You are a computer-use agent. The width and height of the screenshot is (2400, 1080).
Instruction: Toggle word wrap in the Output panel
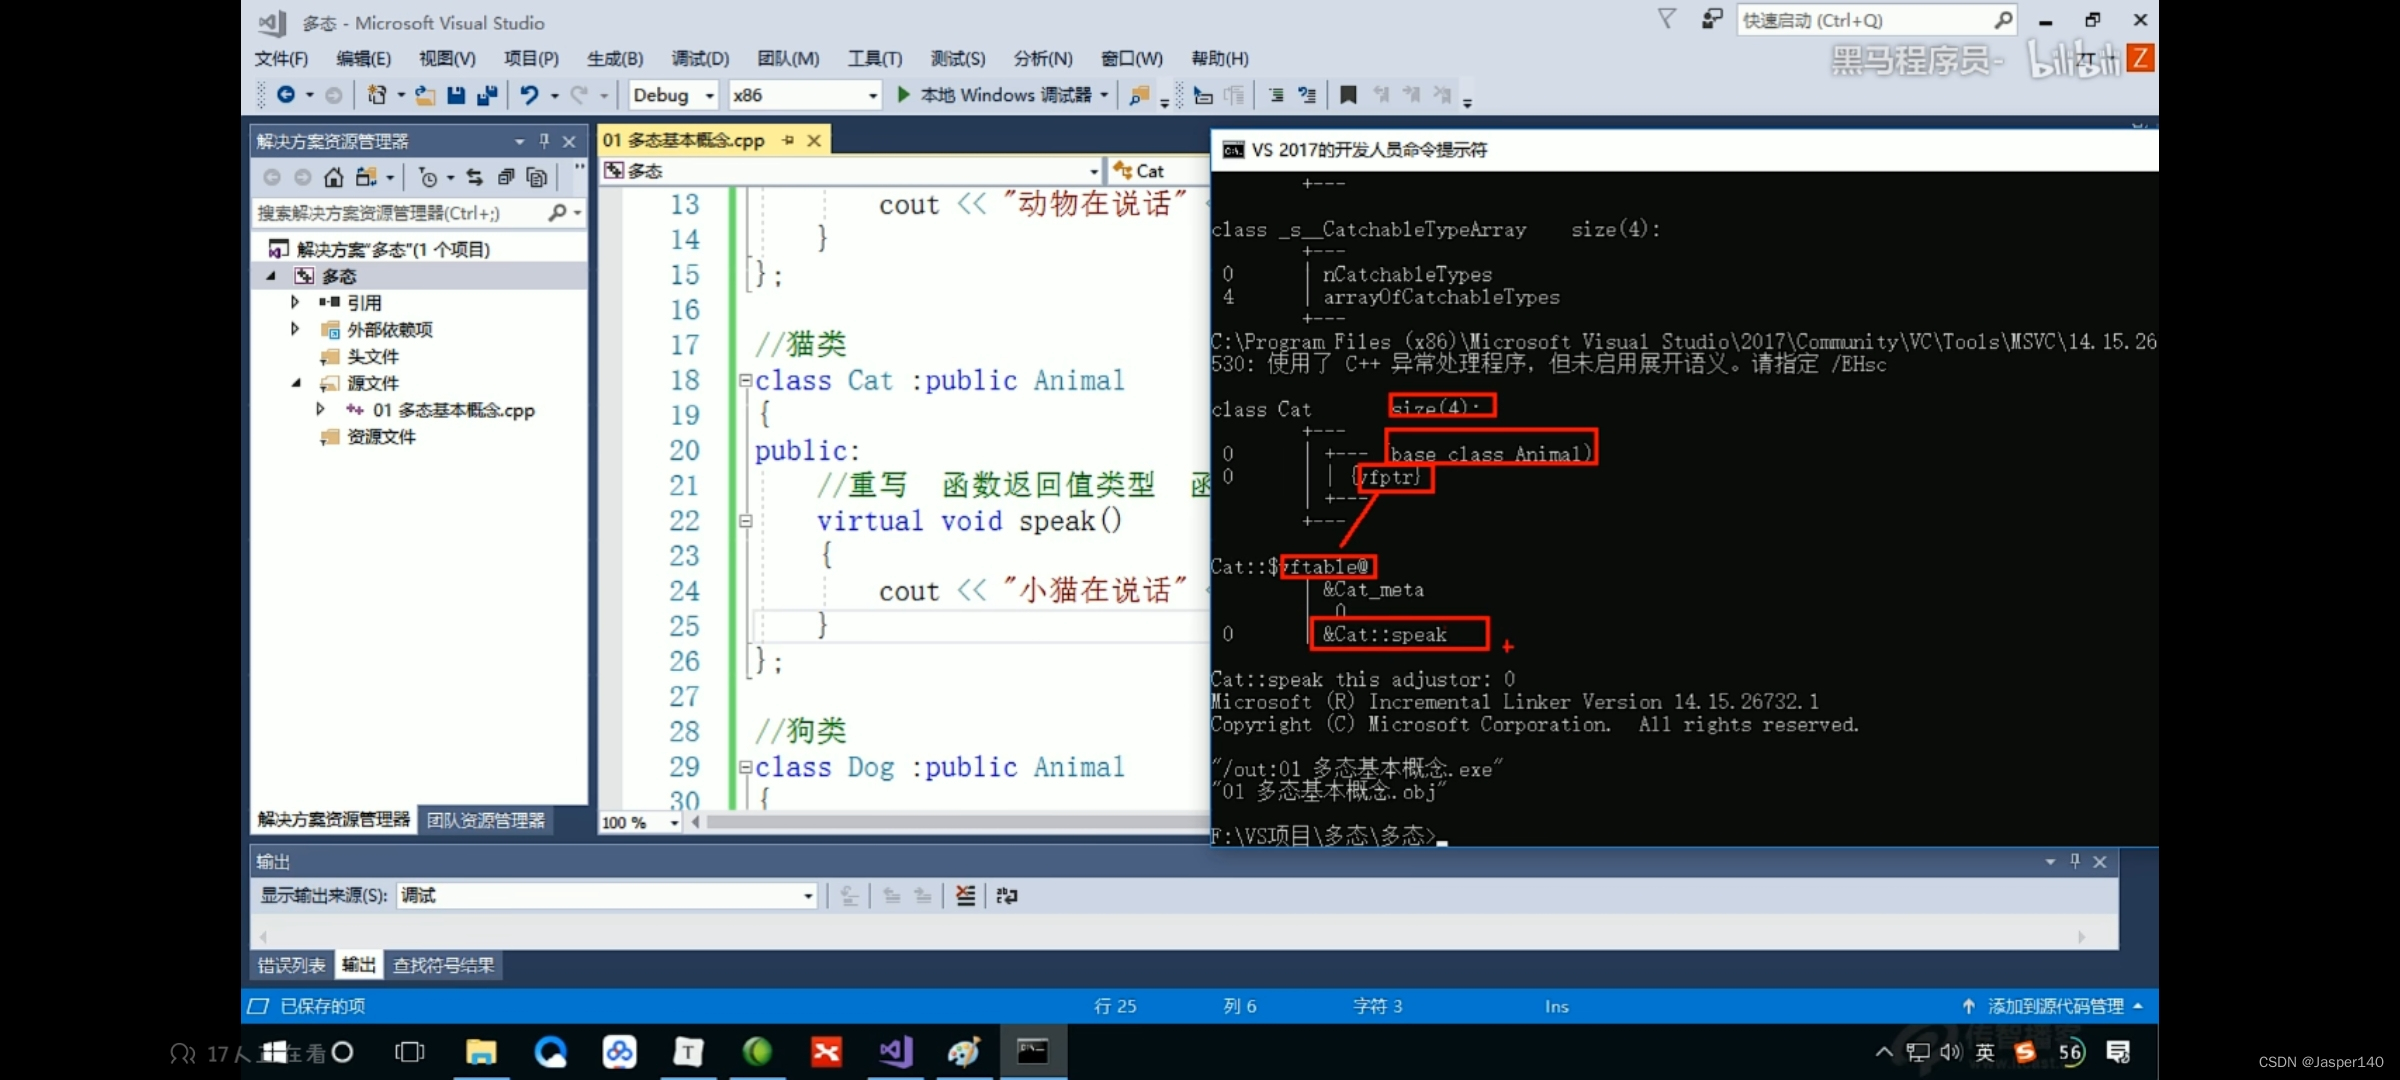(x=1006, y=895)
